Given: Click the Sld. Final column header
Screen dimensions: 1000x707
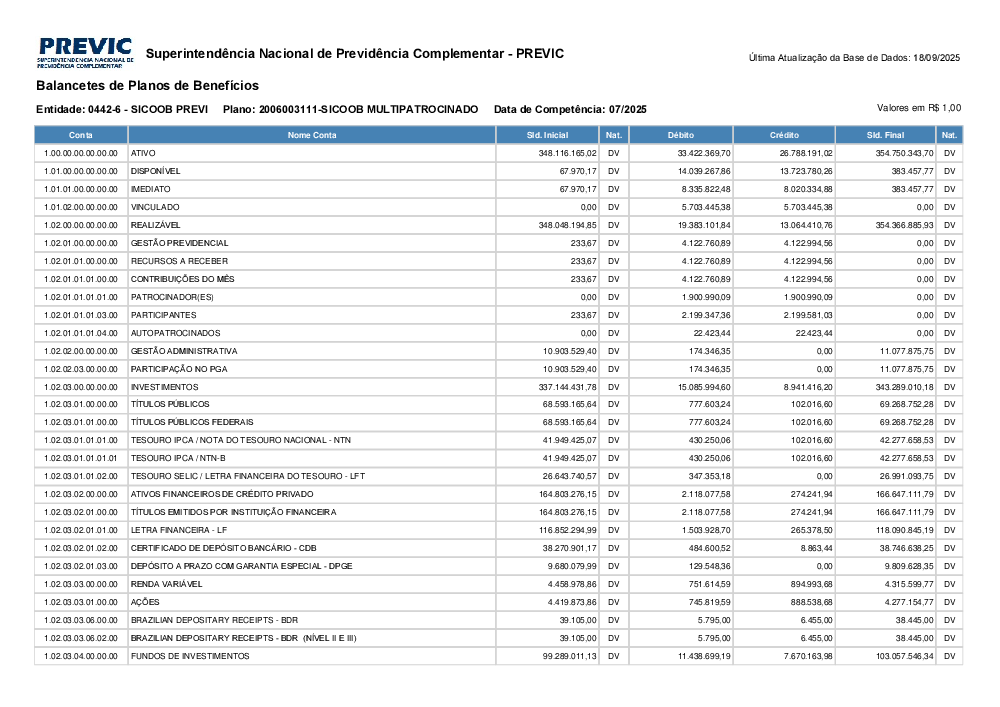Looking at the screenshot, I should [885, 135].
